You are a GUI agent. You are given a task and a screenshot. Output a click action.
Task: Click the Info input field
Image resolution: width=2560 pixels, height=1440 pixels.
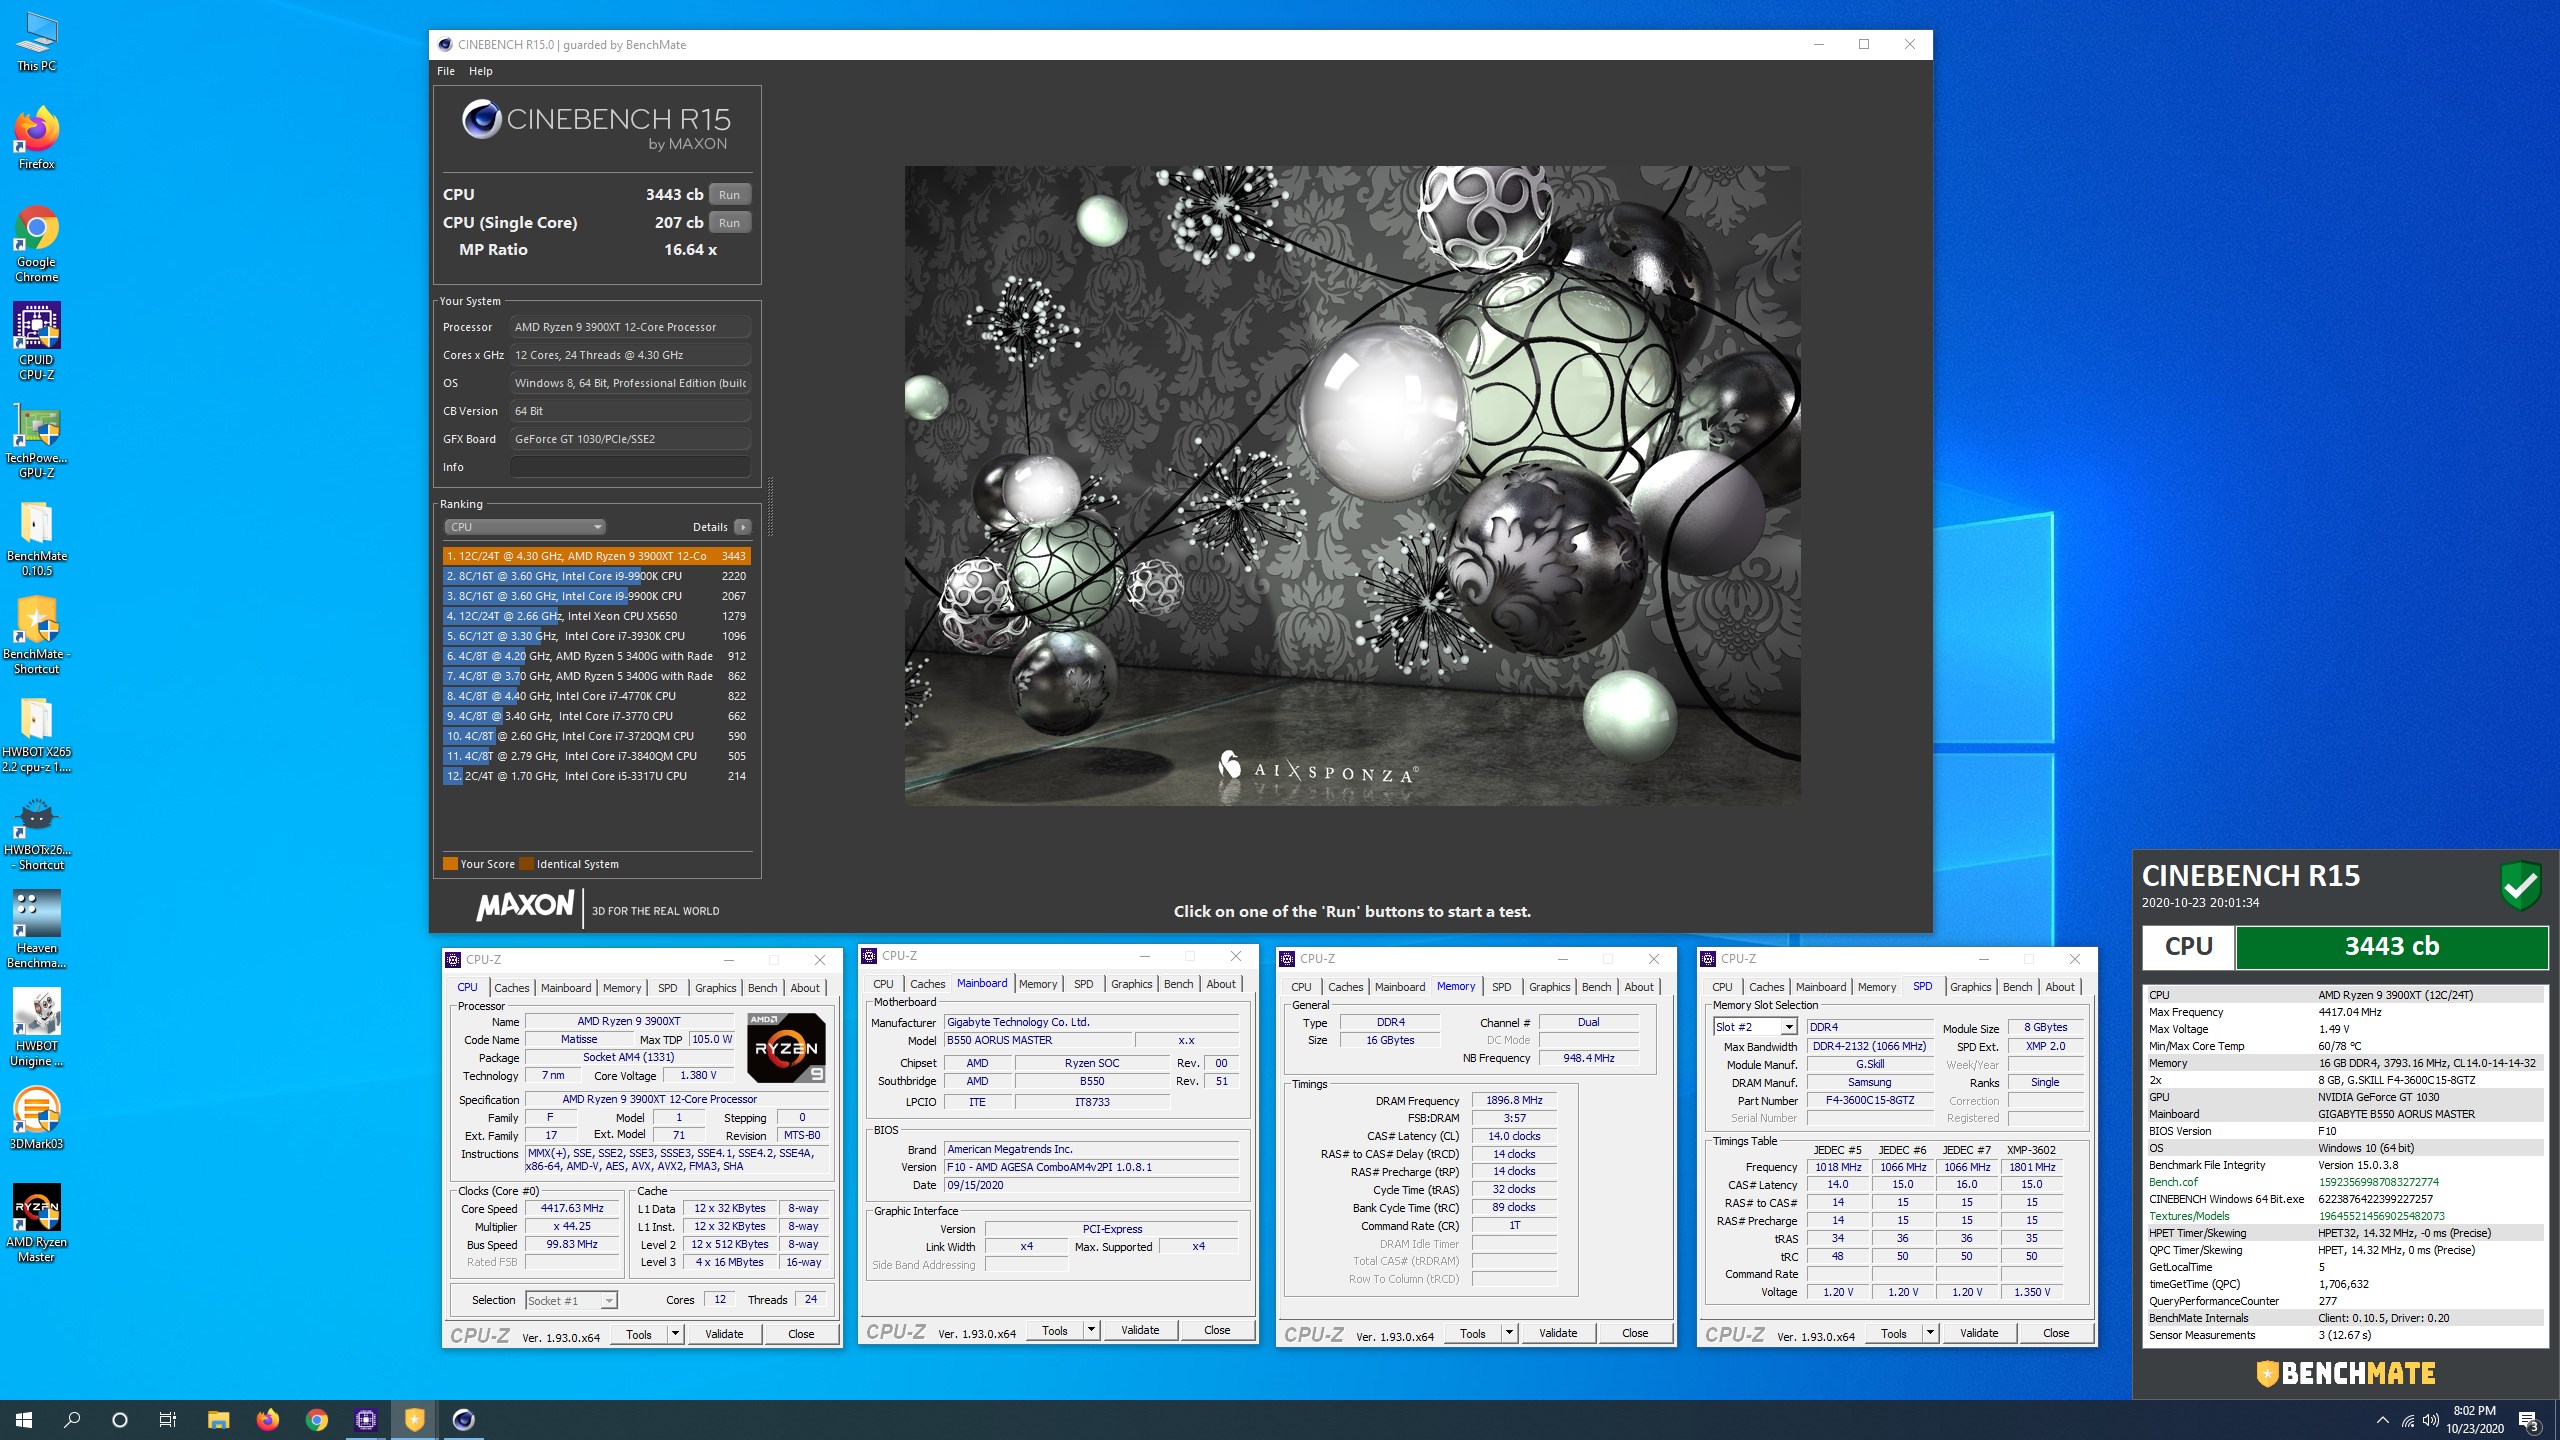(x=630, y=467)
